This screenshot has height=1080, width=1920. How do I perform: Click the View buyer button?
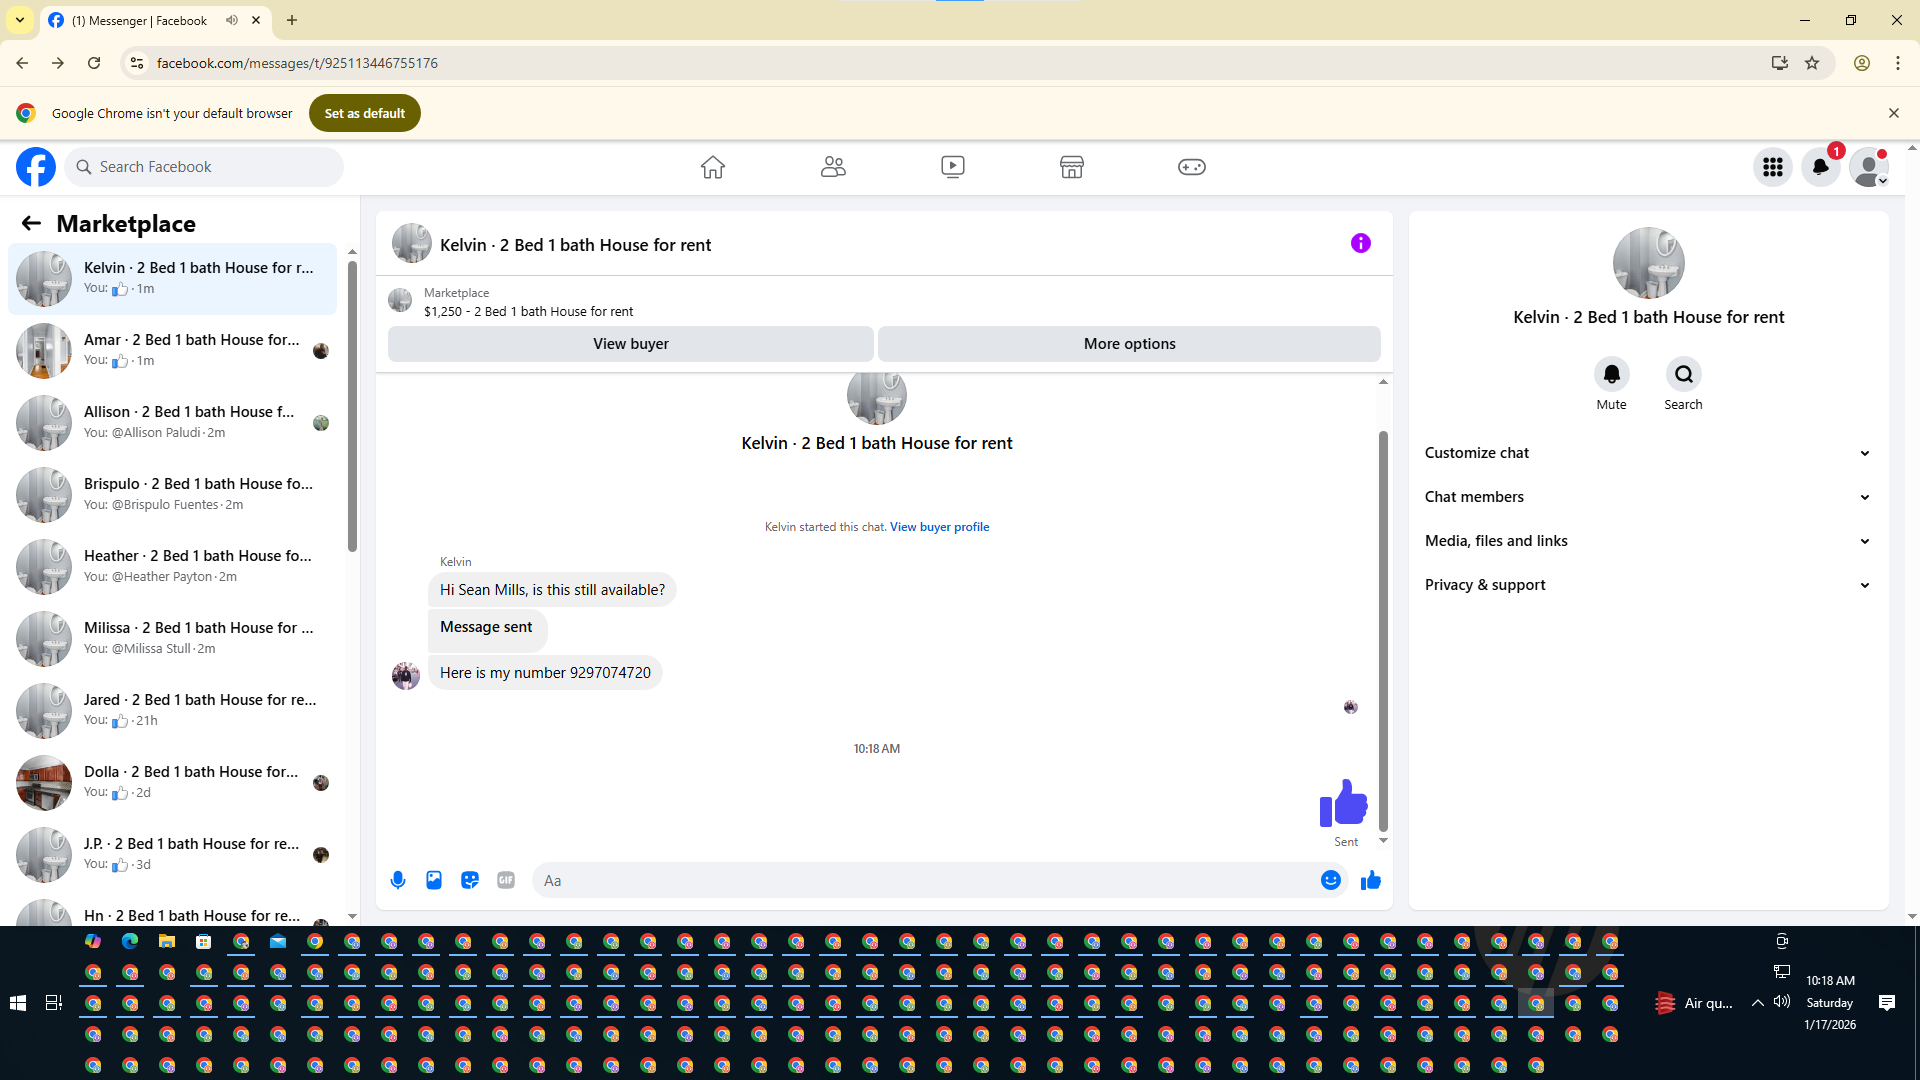(x=630, y=344)
